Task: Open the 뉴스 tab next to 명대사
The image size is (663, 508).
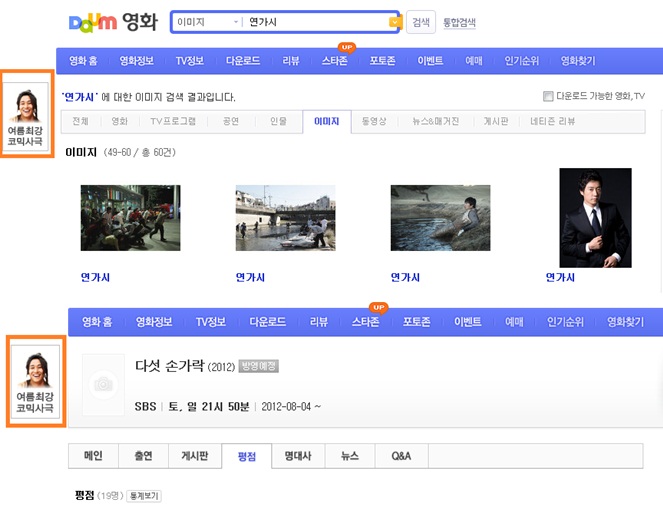Action: (x=350, y=456)
